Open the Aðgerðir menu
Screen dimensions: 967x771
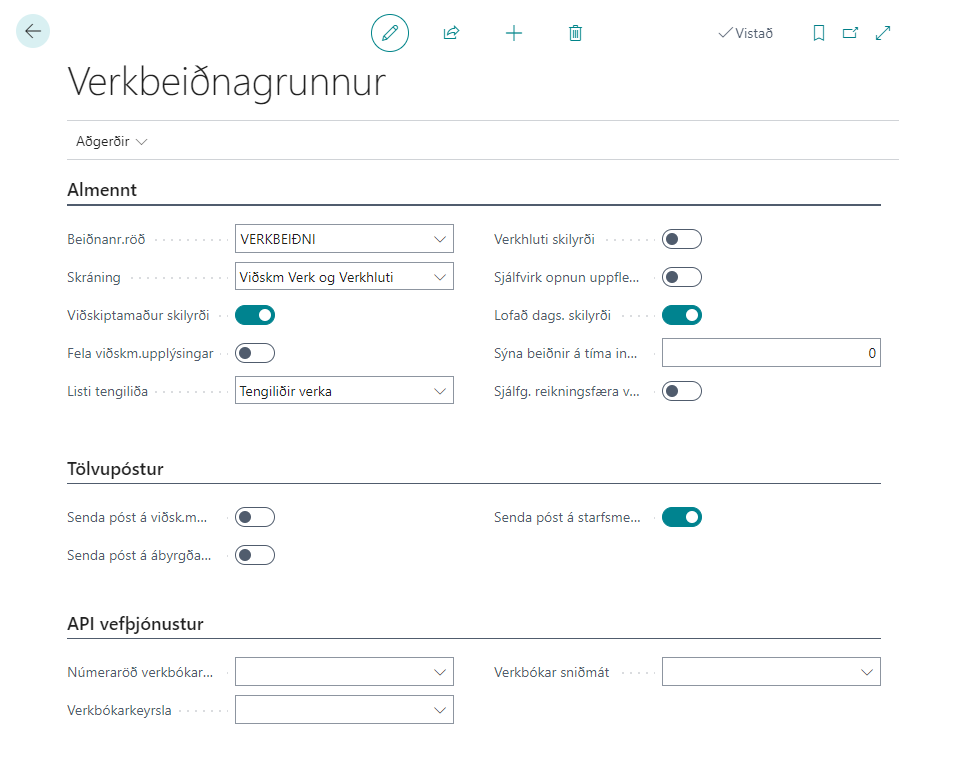click(x=111, y=141)
